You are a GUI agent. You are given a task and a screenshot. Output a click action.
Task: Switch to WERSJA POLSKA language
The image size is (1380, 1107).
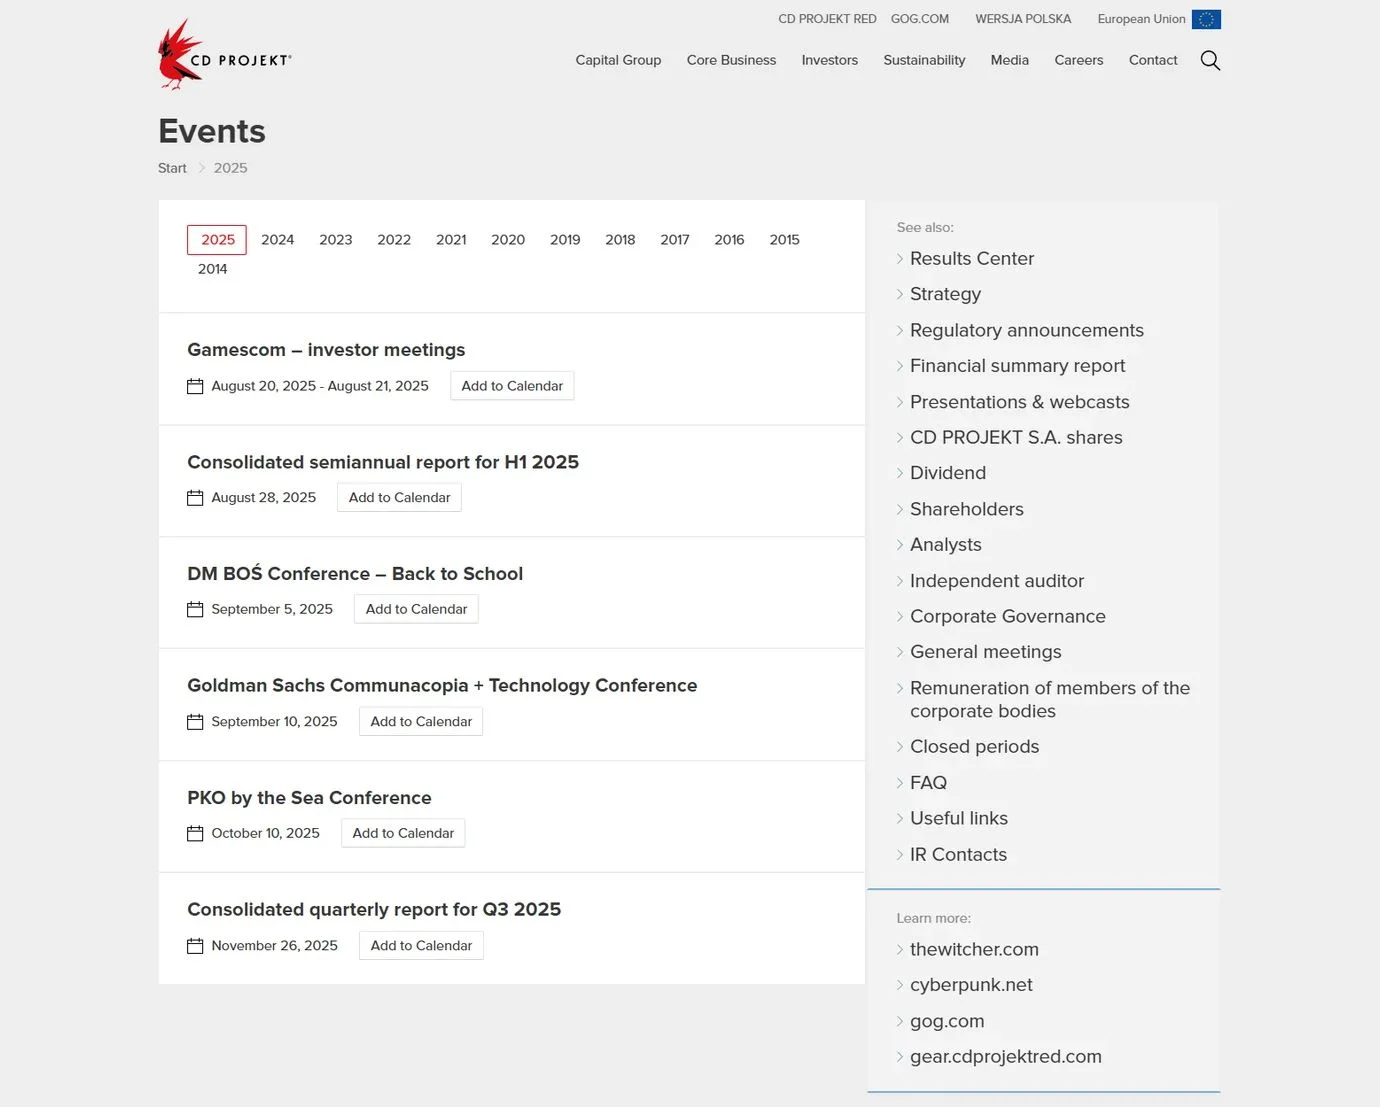coord(1023,19)
